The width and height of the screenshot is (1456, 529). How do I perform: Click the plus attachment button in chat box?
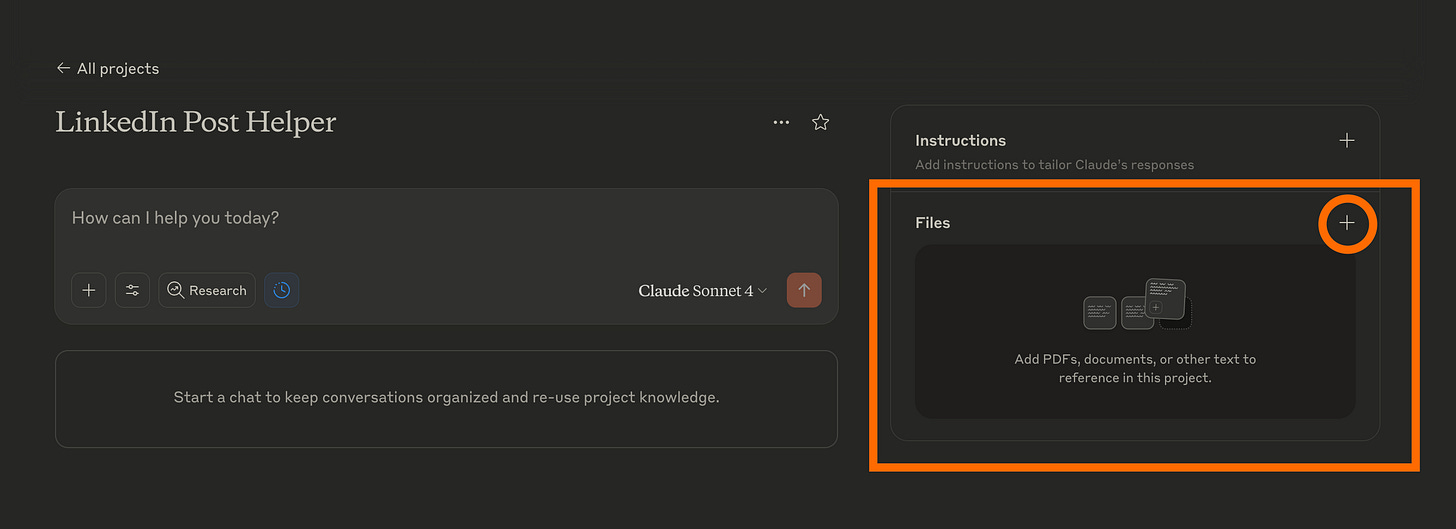coord(89,290)
